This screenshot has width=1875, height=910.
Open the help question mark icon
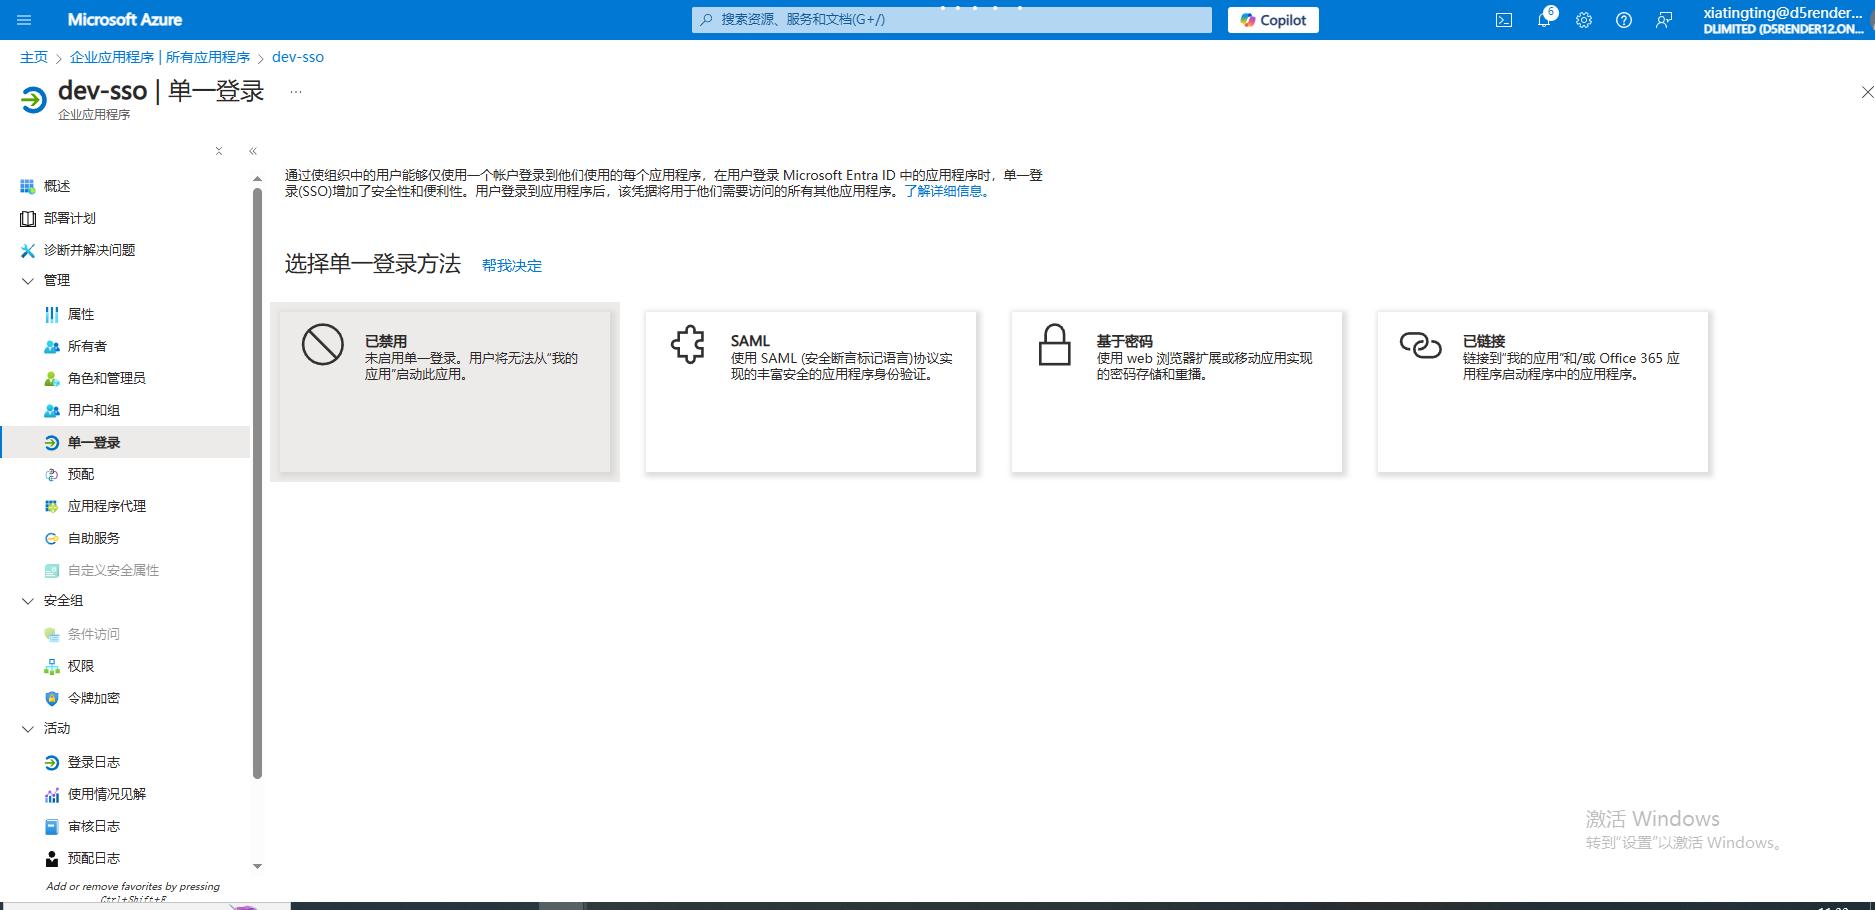pyautogui.click(x=1624, y=20)
